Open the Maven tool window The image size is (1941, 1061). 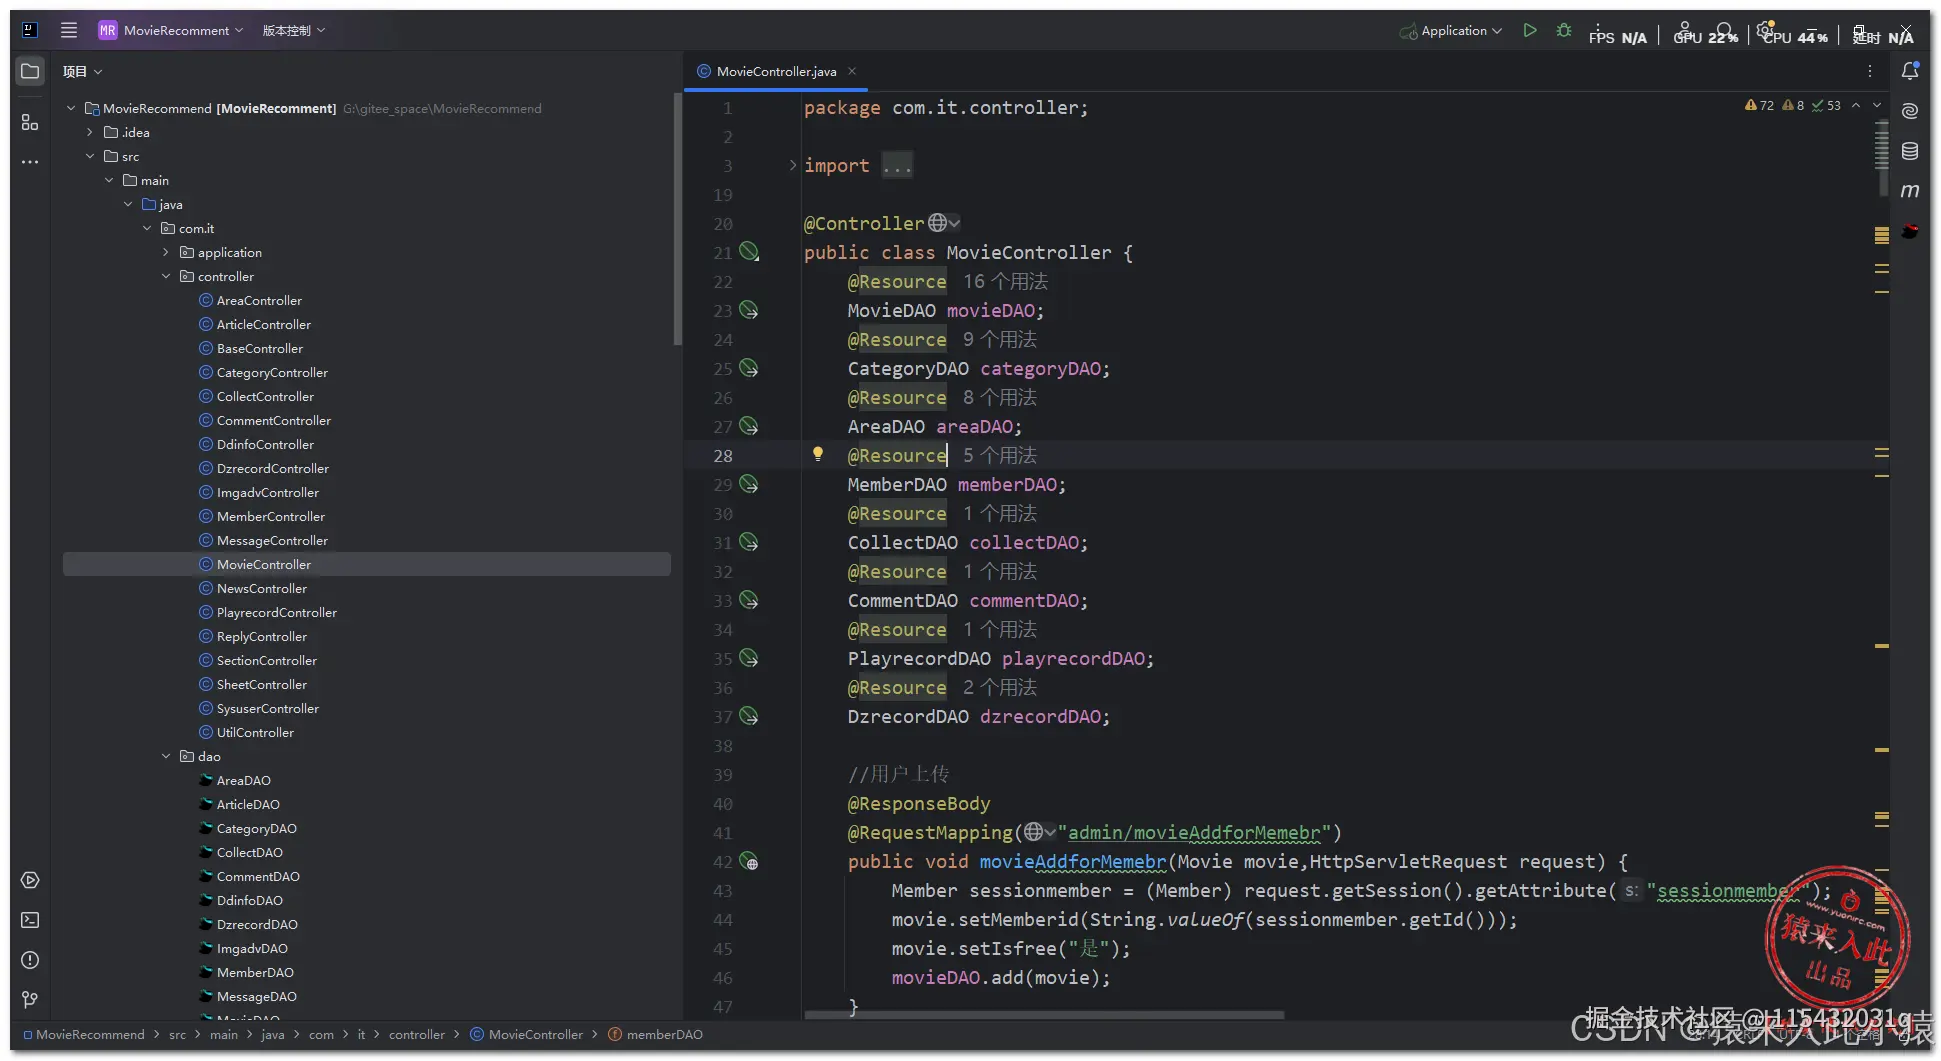click(x=1909, y=191)
